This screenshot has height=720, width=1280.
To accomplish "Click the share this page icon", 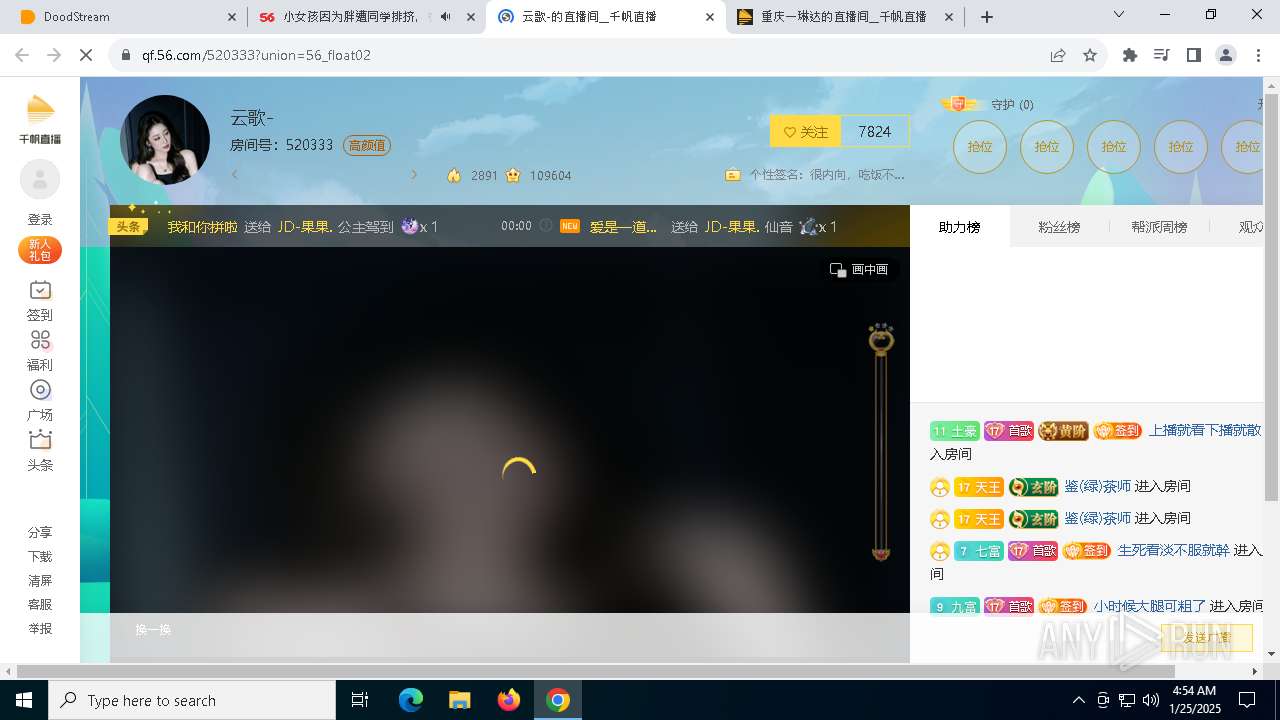I will [x=1058, y=55].
